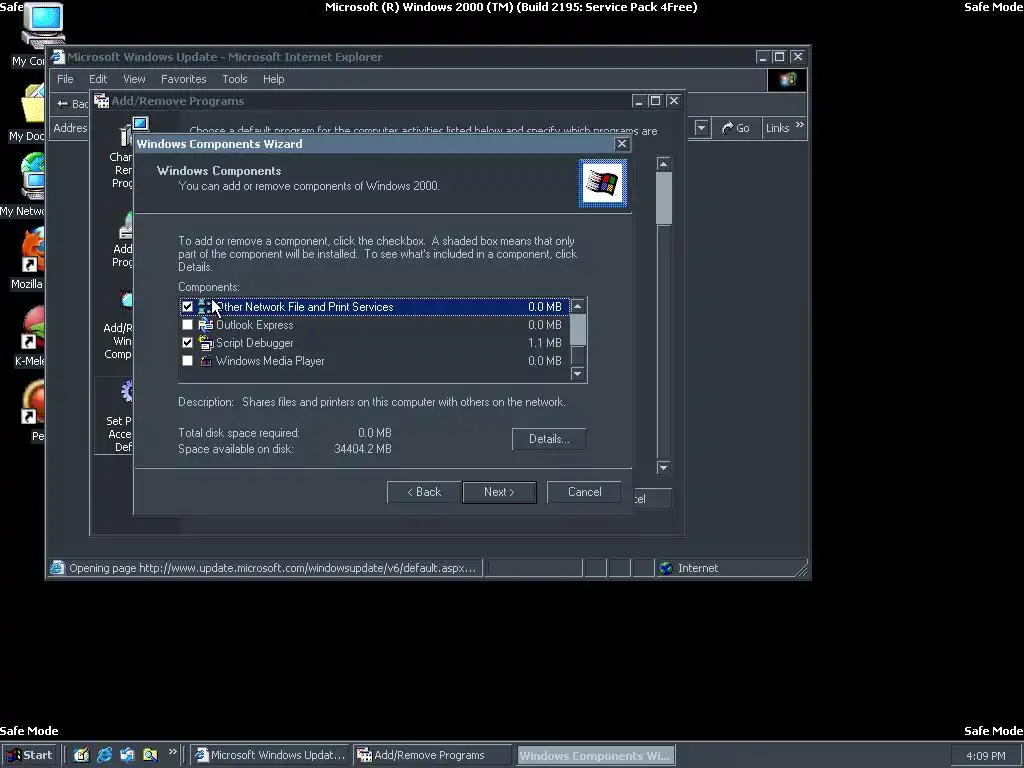Click the Outlook Express component icon
This screenshot has height=768, width=1024.
206,325
